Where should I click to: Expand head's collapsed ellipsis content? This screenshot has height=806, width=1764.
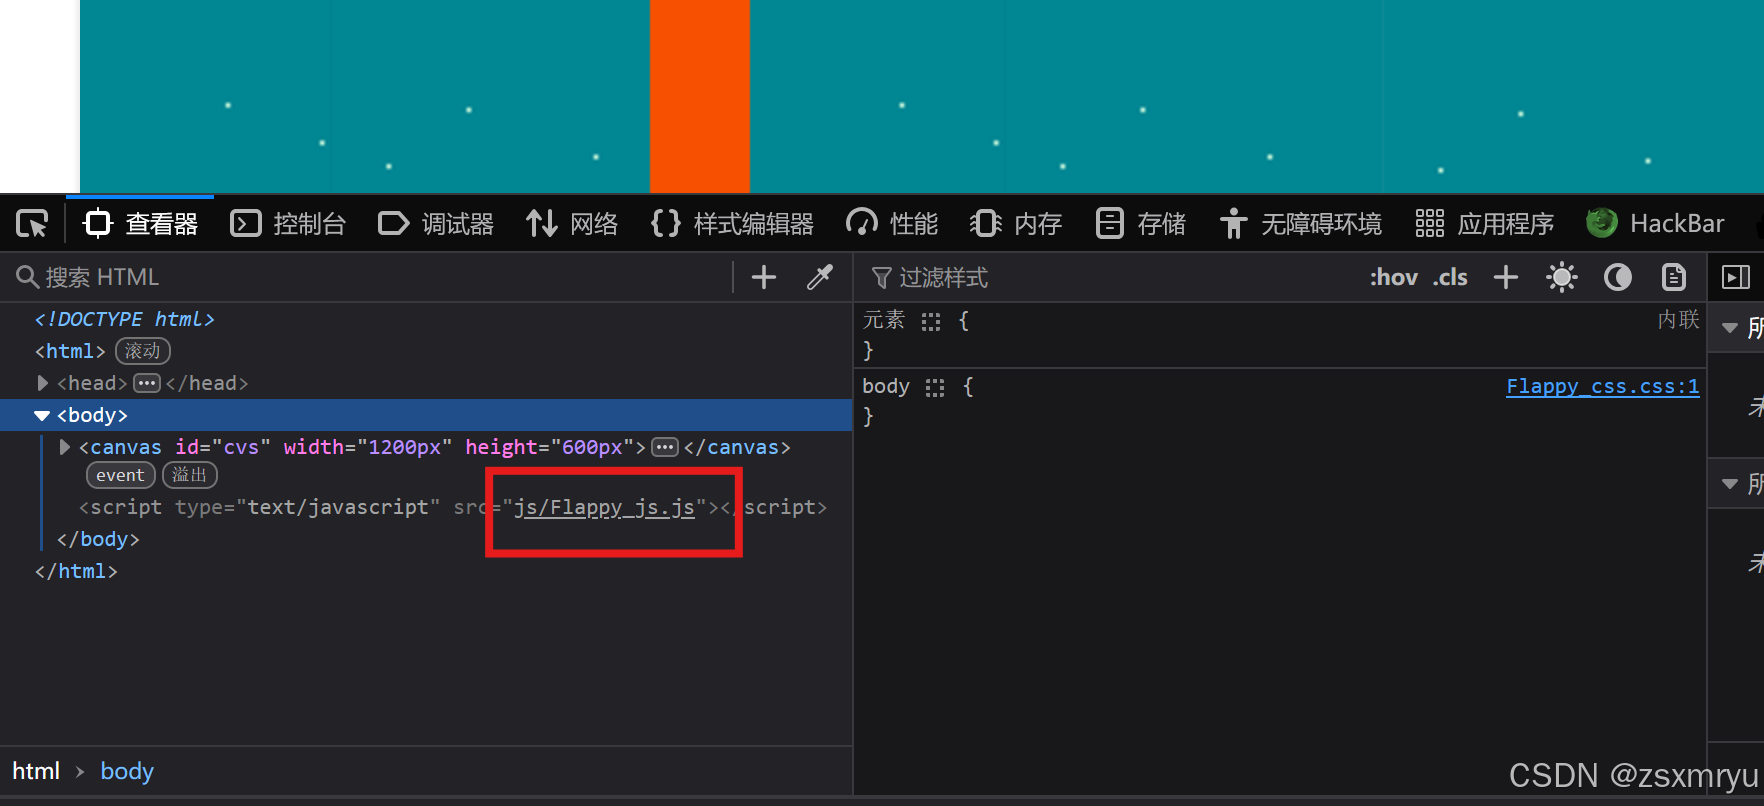147,383
